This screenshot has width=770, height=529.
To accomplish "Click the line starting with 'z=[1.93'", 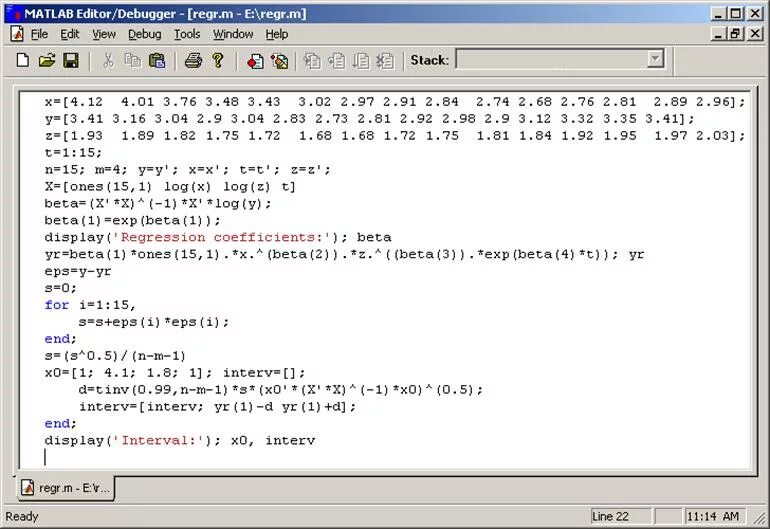I will coord(395,136).
